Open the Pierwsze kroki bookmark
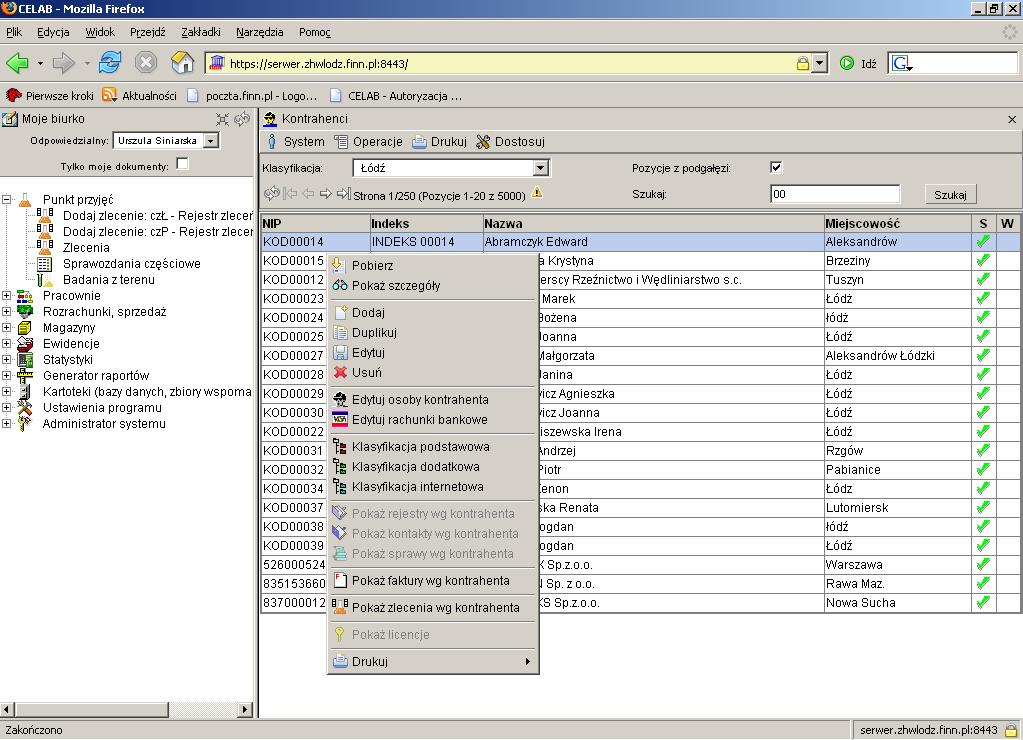 (x=50, y=96)
